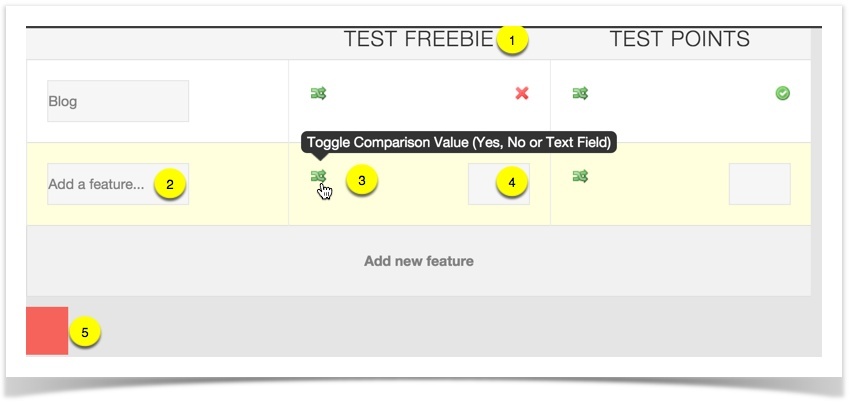856x406 pixels.
Task: Click yellow marker number 4
Action: [512, 183]
